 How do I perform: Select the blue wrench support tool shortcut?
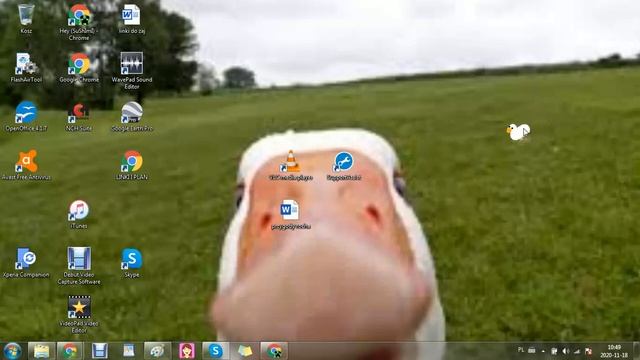344,165
